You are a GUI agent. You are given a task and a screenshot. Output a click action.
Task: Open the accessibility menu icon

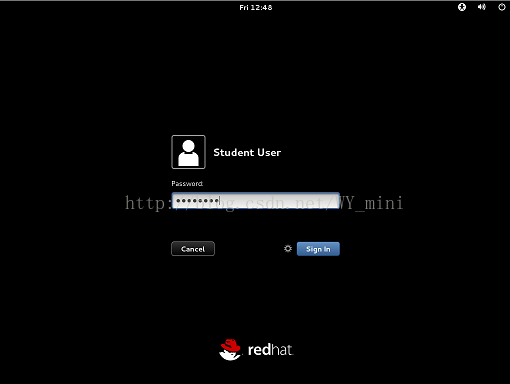[x=462, y=7]
